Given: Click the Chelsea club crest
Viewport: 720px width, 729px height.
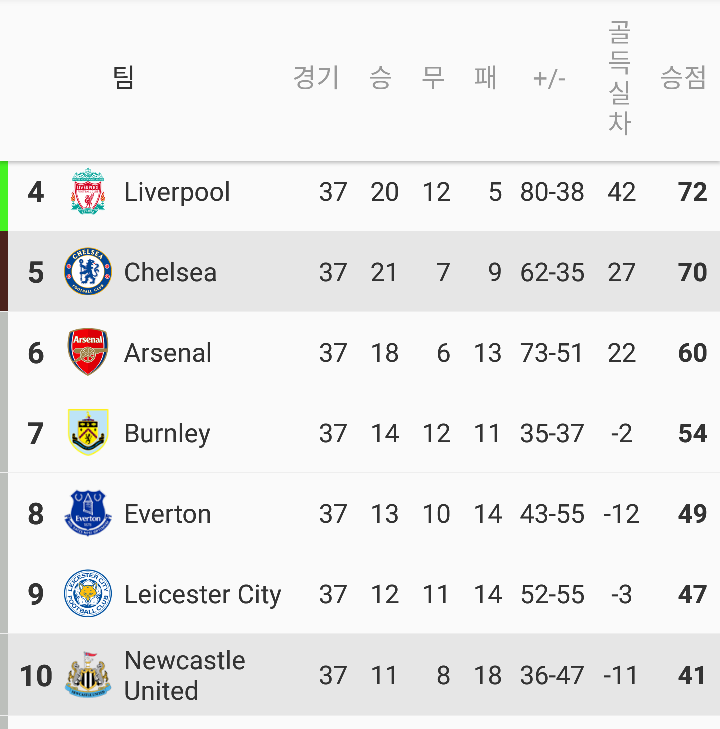Looking at the screenshot, I should pyautogui.click(x=88, y=272).
